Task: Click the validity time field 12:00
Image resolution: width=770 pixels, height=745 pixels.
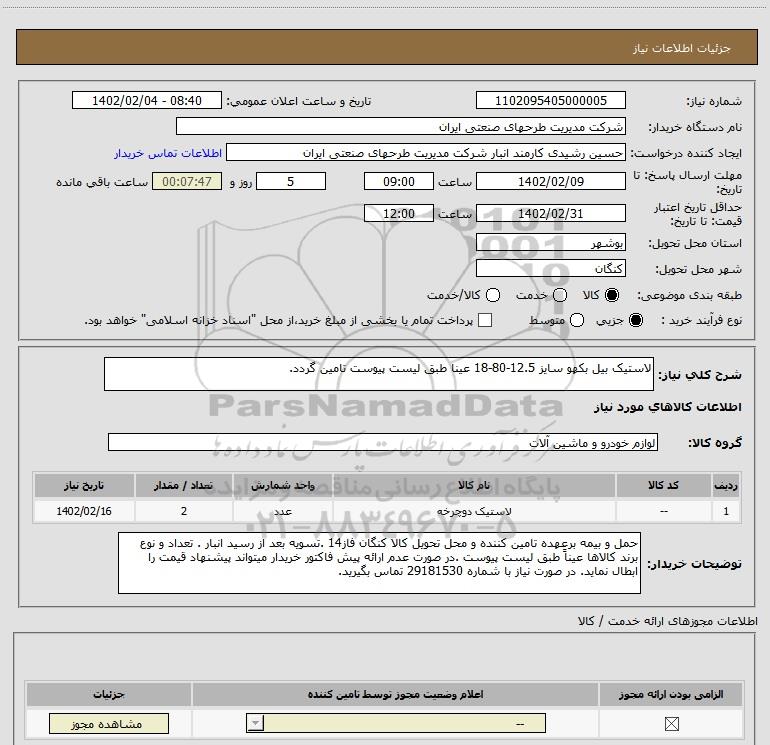Action: click(399, 213)
